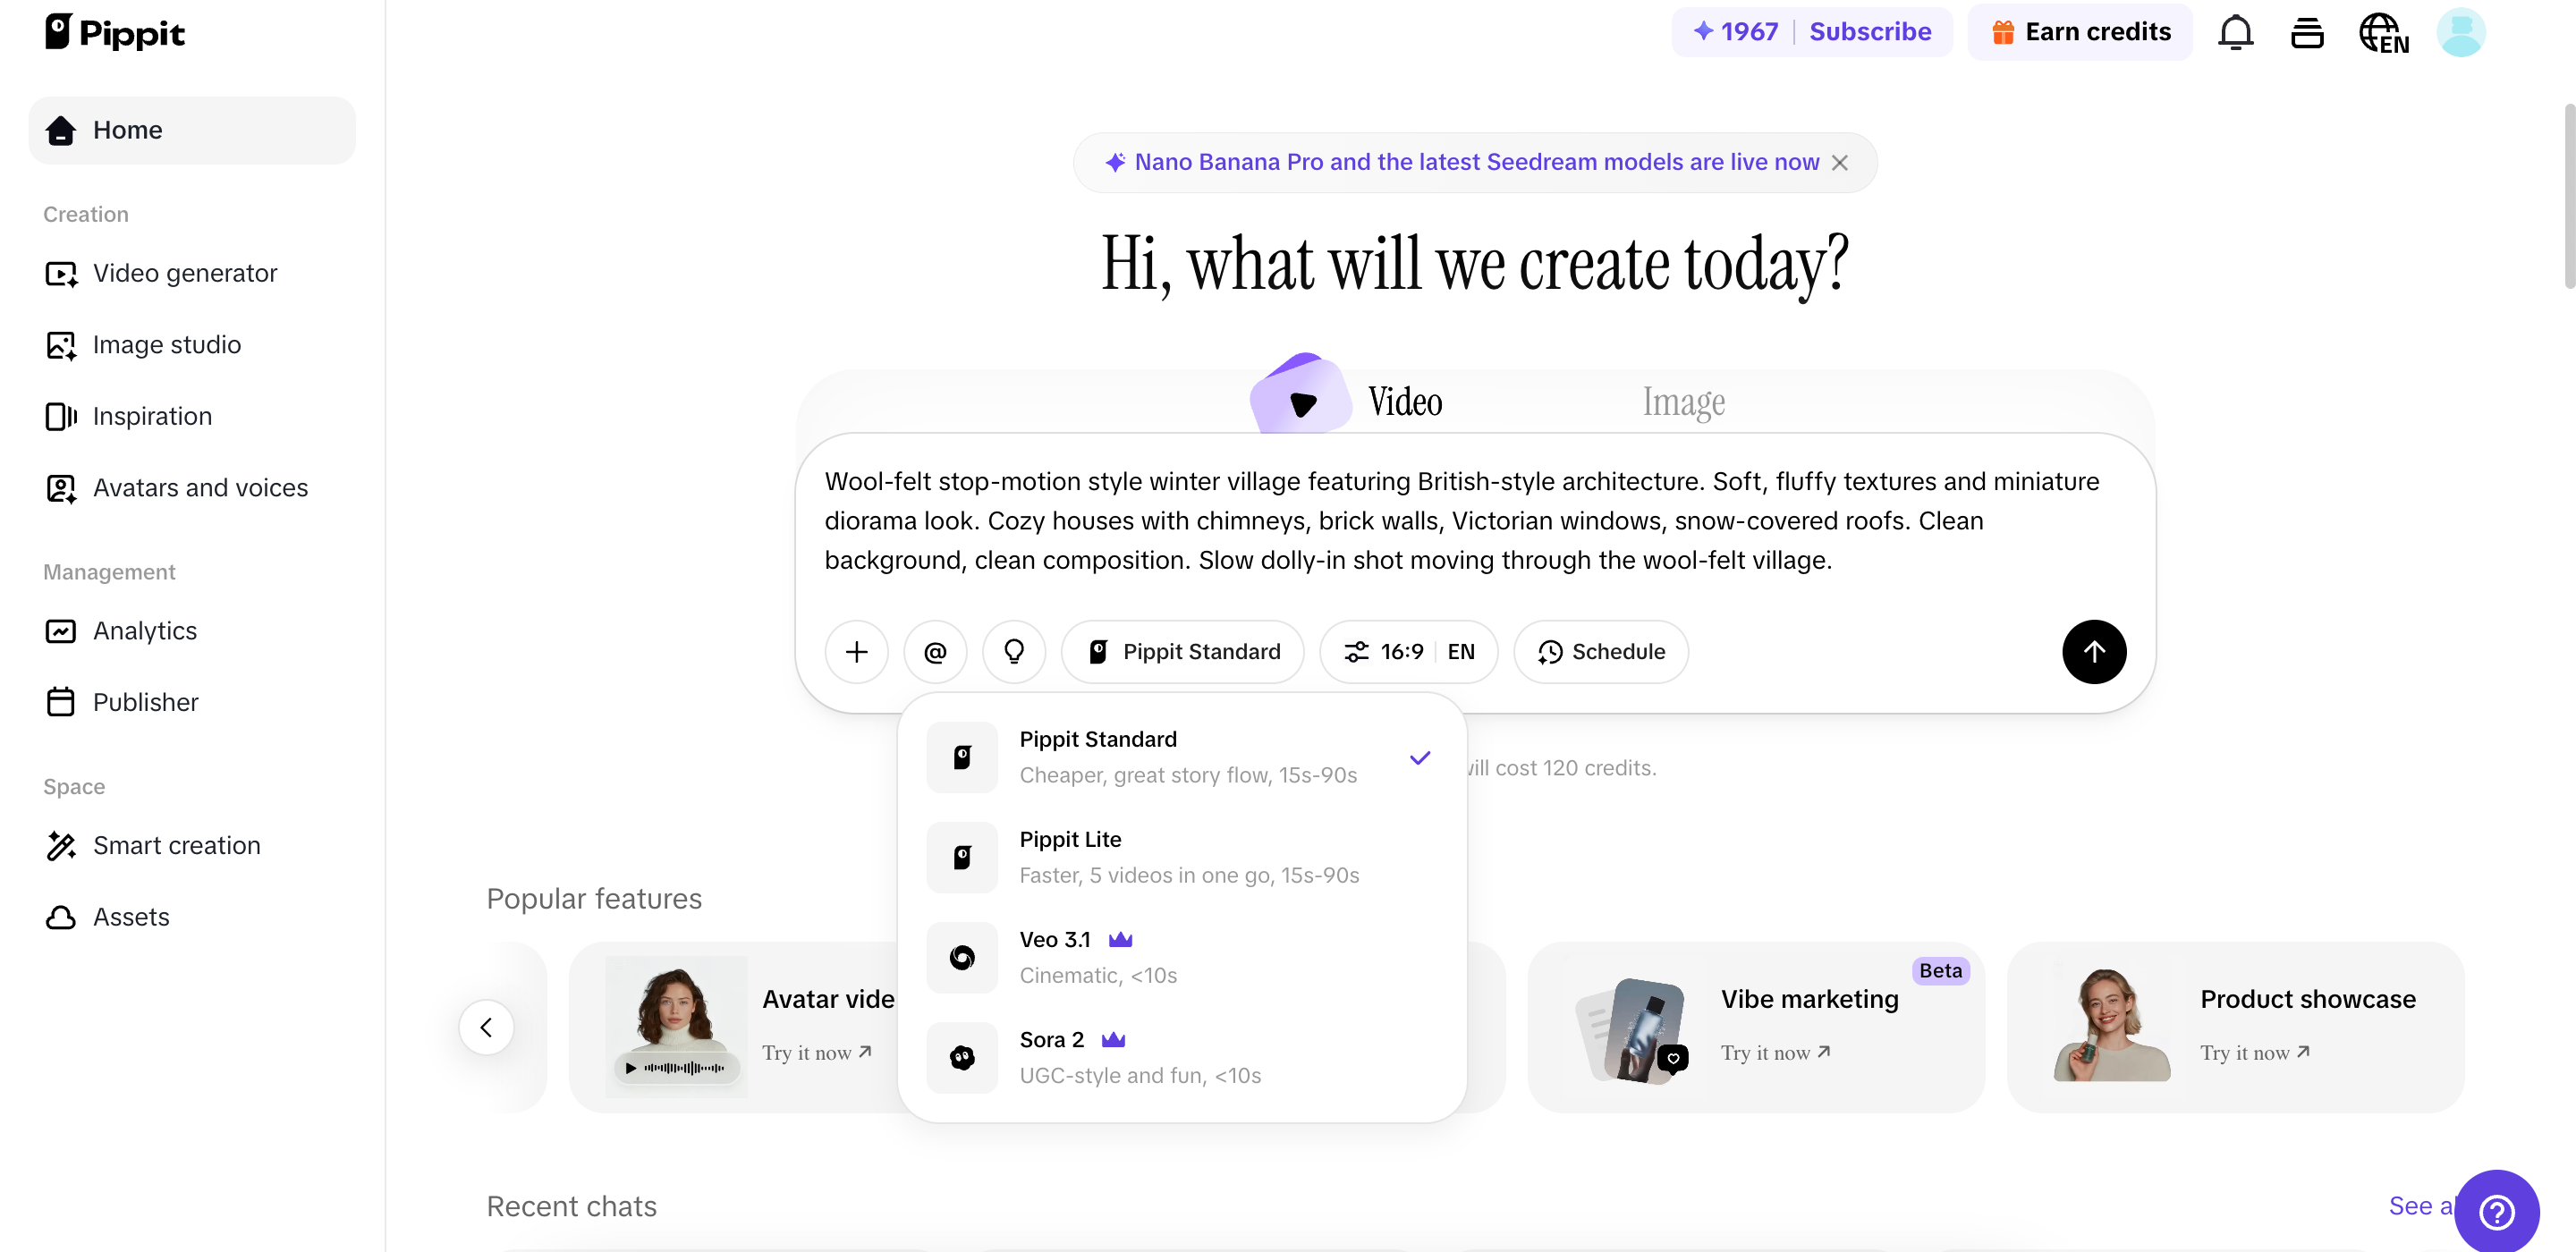Open the 16:9 aspect ratio settings
Viewport: 2576px width, 1252px height.
(x=1385, y=651)
